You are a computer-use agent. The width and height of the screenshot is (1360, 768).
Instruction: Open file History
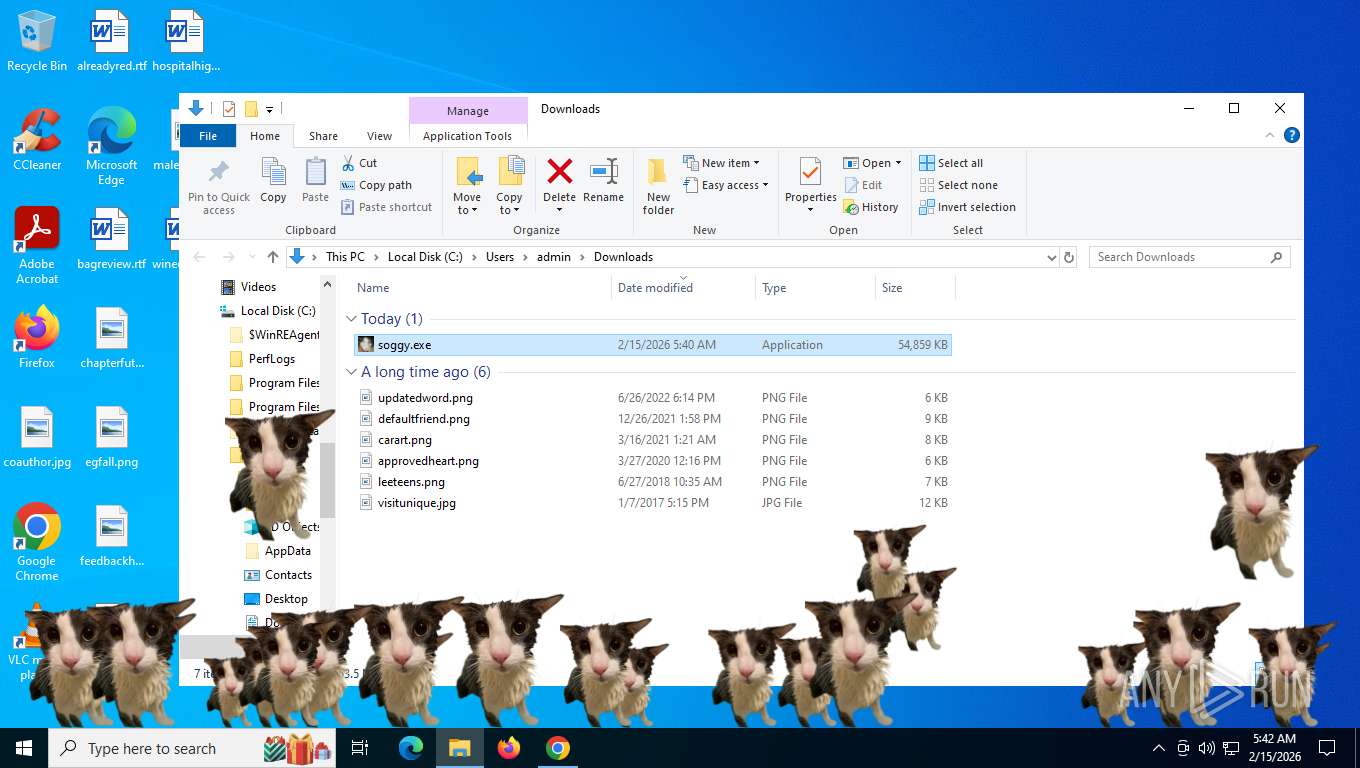pos(871,207)
